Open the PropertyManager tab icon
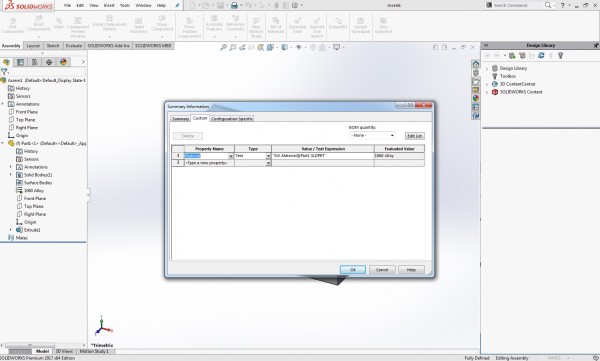Screen dimensions: 600x361 pos(20,62)
